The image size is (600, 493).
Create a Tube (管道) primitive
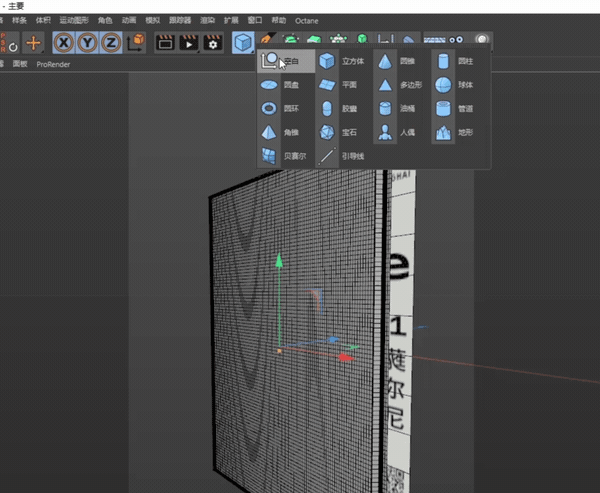click(x=456, y=108)
